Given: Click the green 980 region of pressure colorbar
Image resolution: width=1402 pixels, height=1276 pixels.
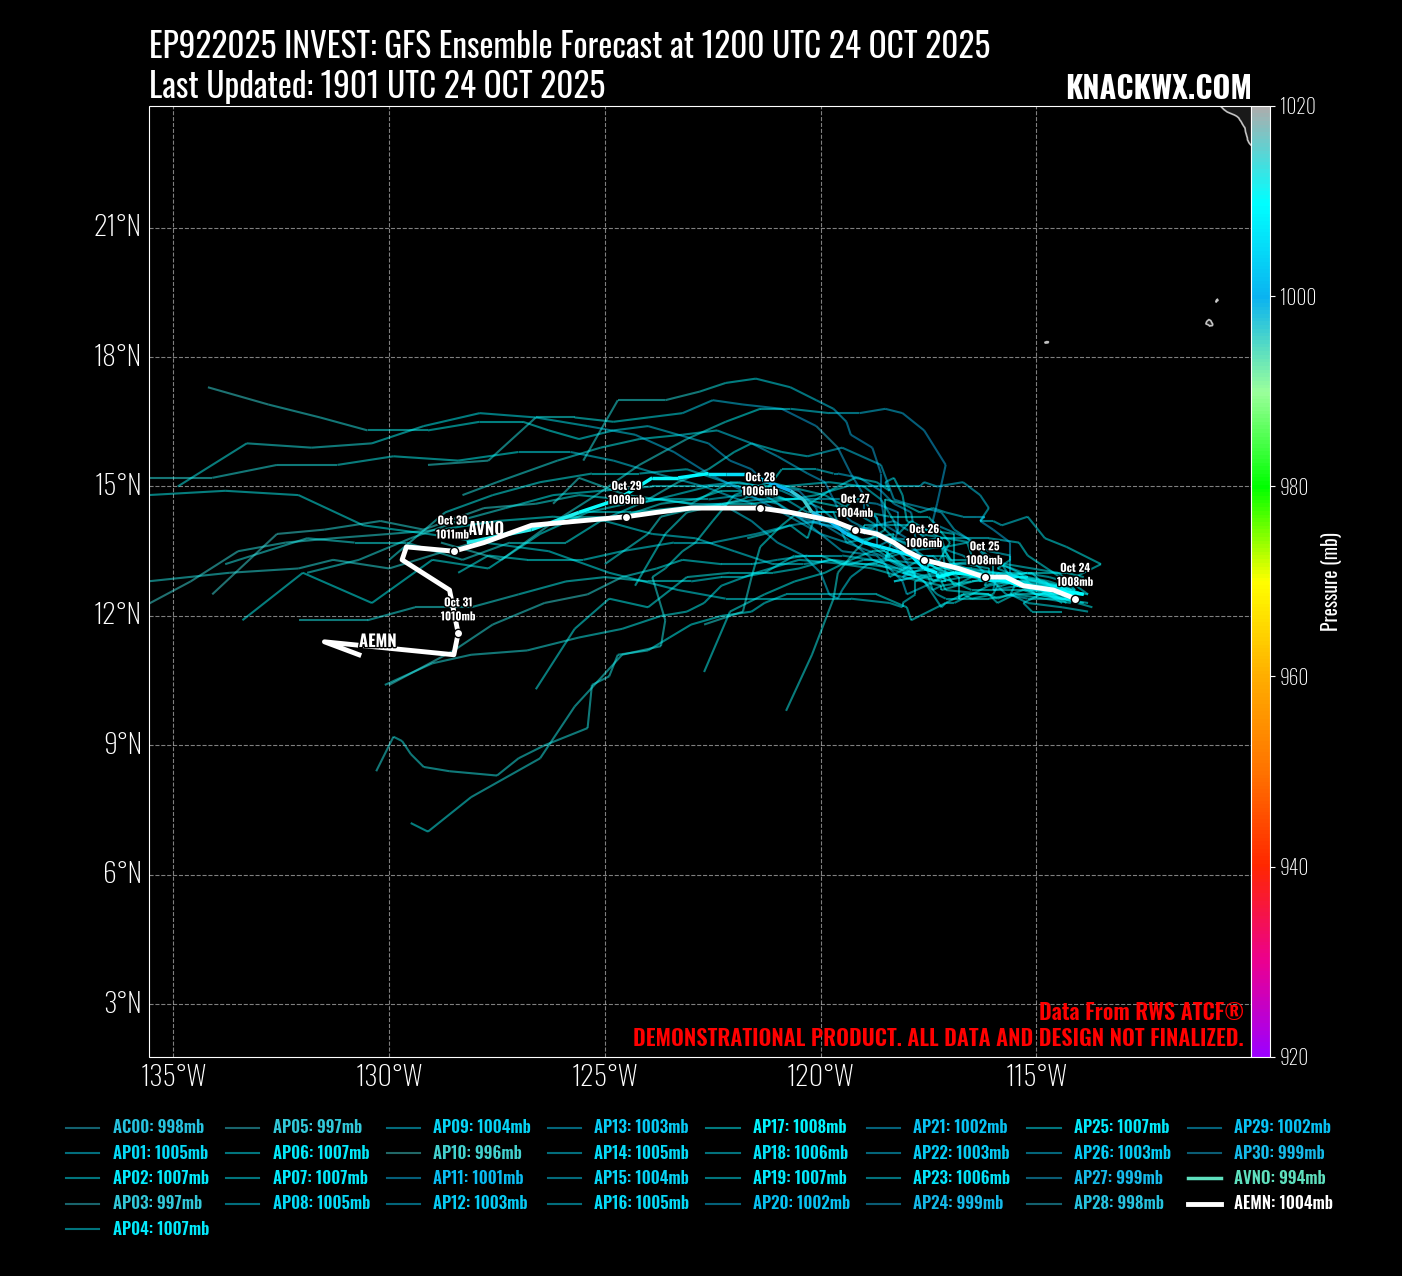Looking at the screenshot, I should click(x=1260, y=487).
